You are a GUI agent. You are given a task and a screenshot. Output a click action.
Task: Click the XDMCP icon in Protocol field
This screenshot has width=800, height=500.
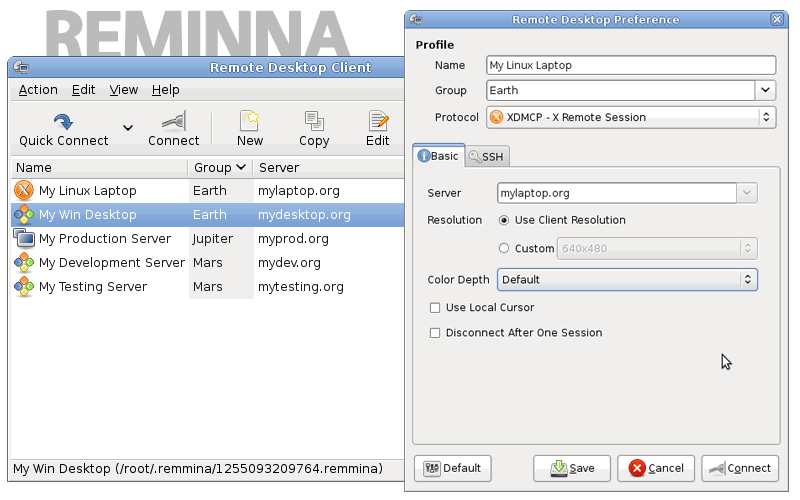496,117
